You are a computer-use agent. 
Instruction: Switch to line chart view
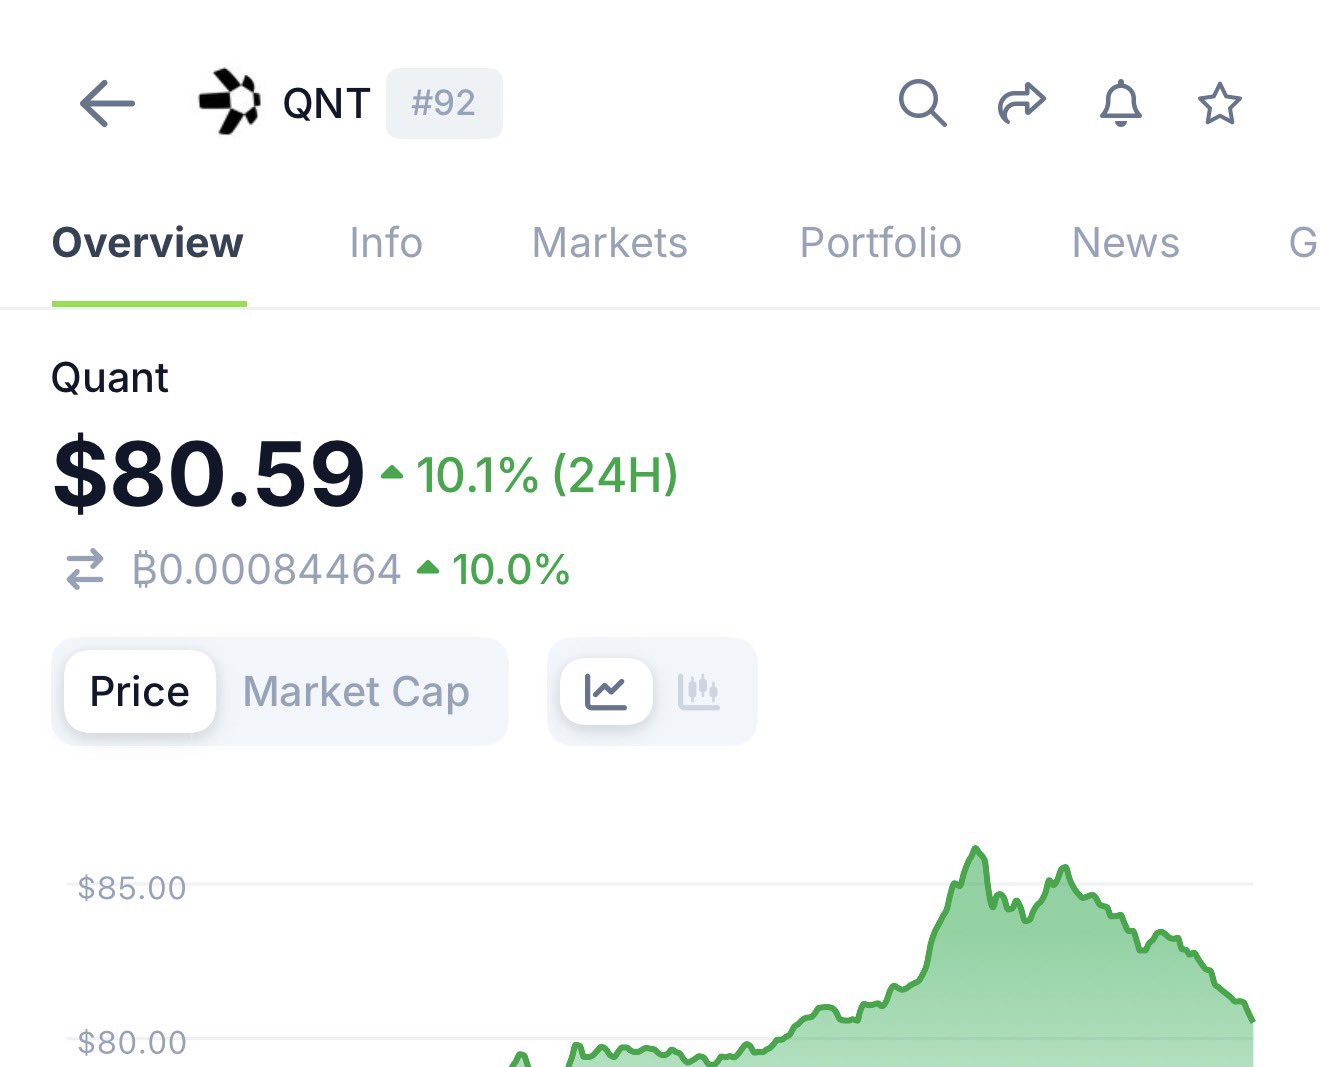pos(606,691)
